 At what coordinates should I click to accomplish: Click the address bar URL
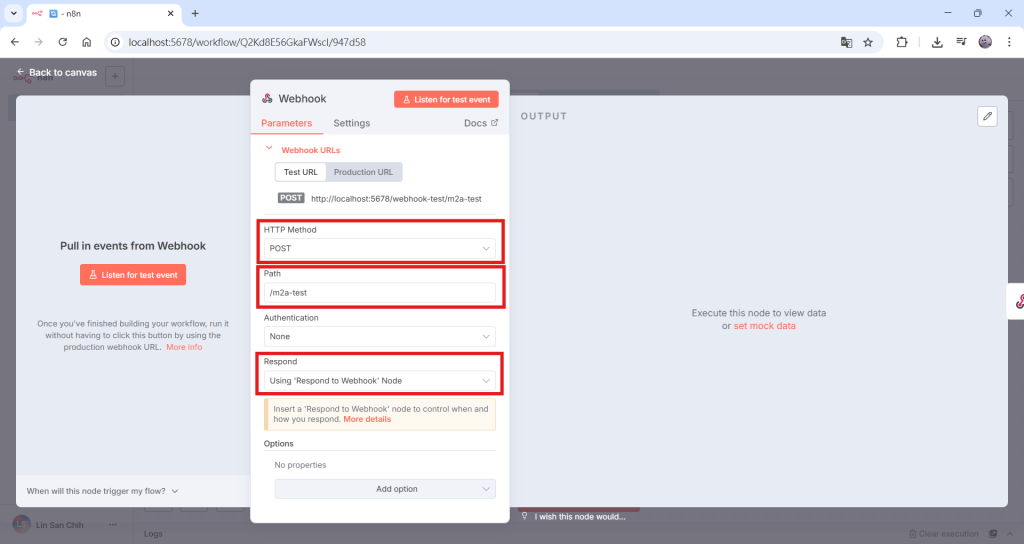click(x=247, y=42)
